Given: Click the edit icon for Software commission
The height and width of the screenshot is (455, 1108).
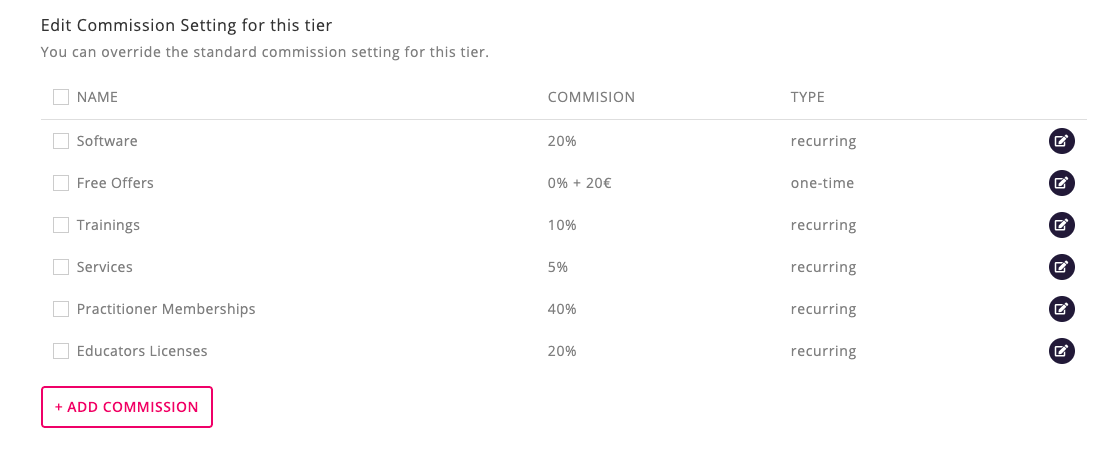Looking at the screenshot, I should pyautogui.click(x=1061, y=141).
